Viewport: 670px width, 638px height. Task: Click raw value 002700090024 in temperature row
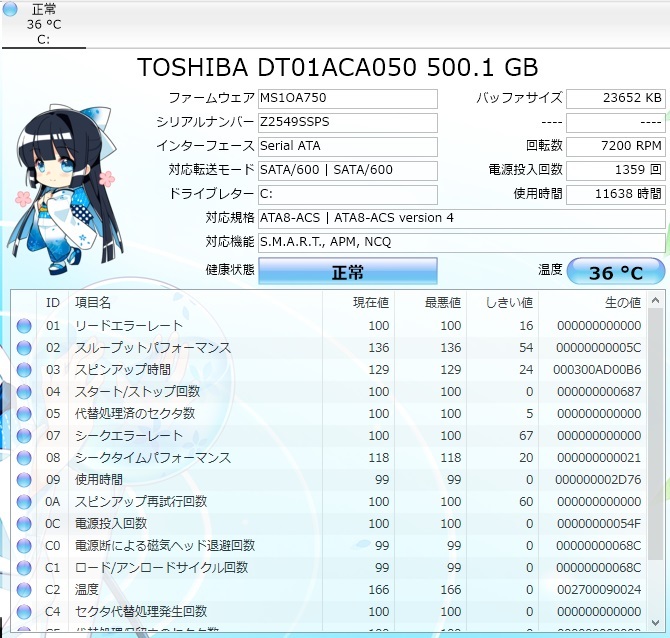pyautogui.click(x=599, y=590)
